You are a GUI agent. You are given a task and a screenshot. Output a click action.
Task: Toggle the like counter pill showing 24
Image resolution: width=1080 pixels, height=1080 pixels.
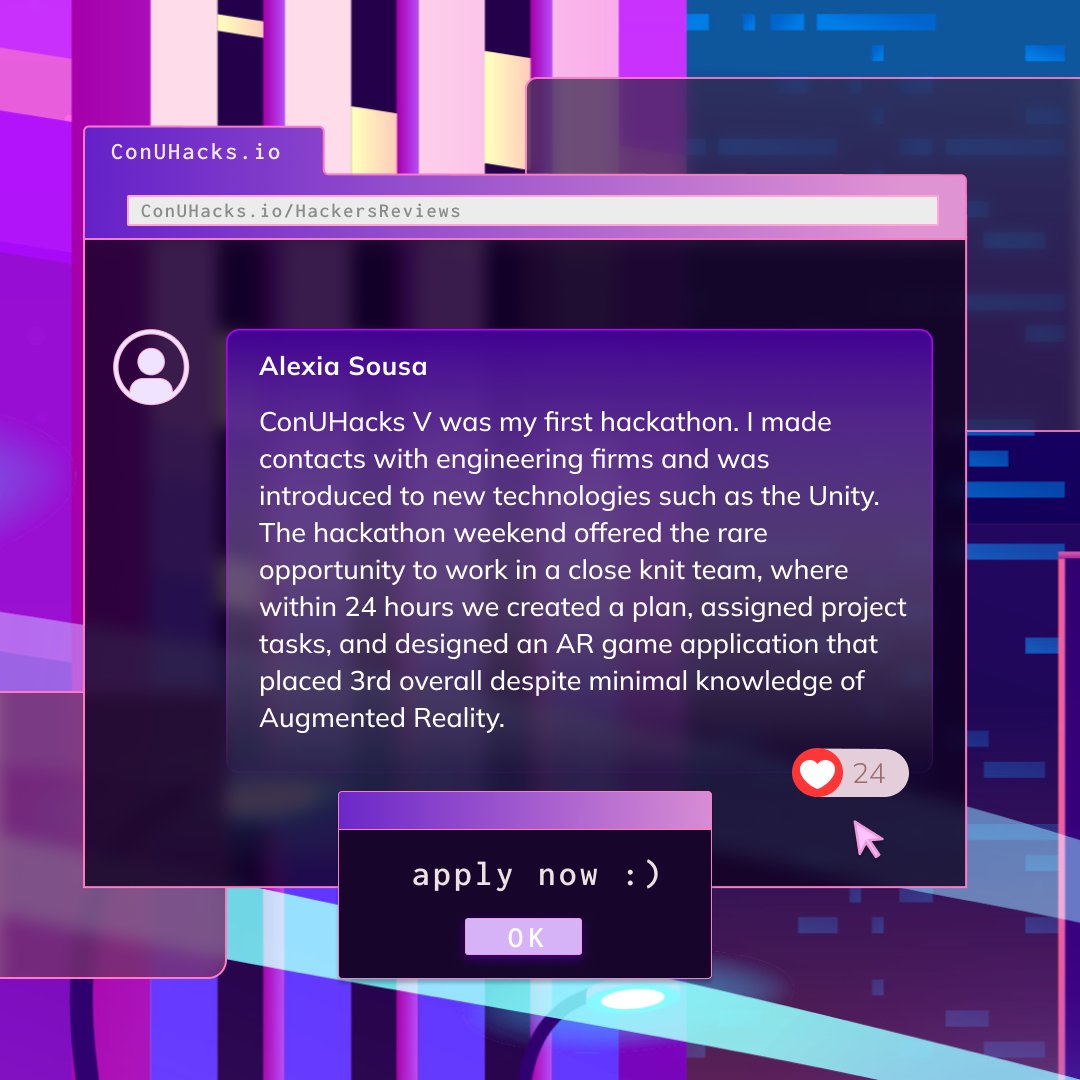[850, 772]
